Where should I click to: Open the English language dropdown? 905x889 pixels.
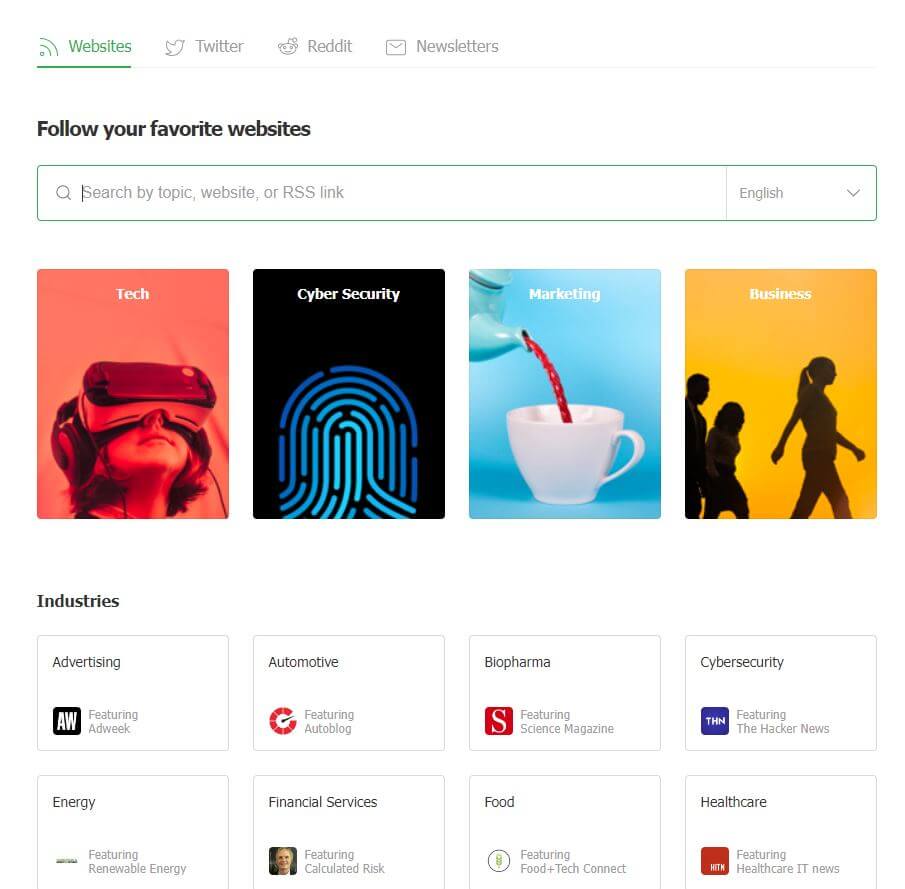[x=801, y=193]
